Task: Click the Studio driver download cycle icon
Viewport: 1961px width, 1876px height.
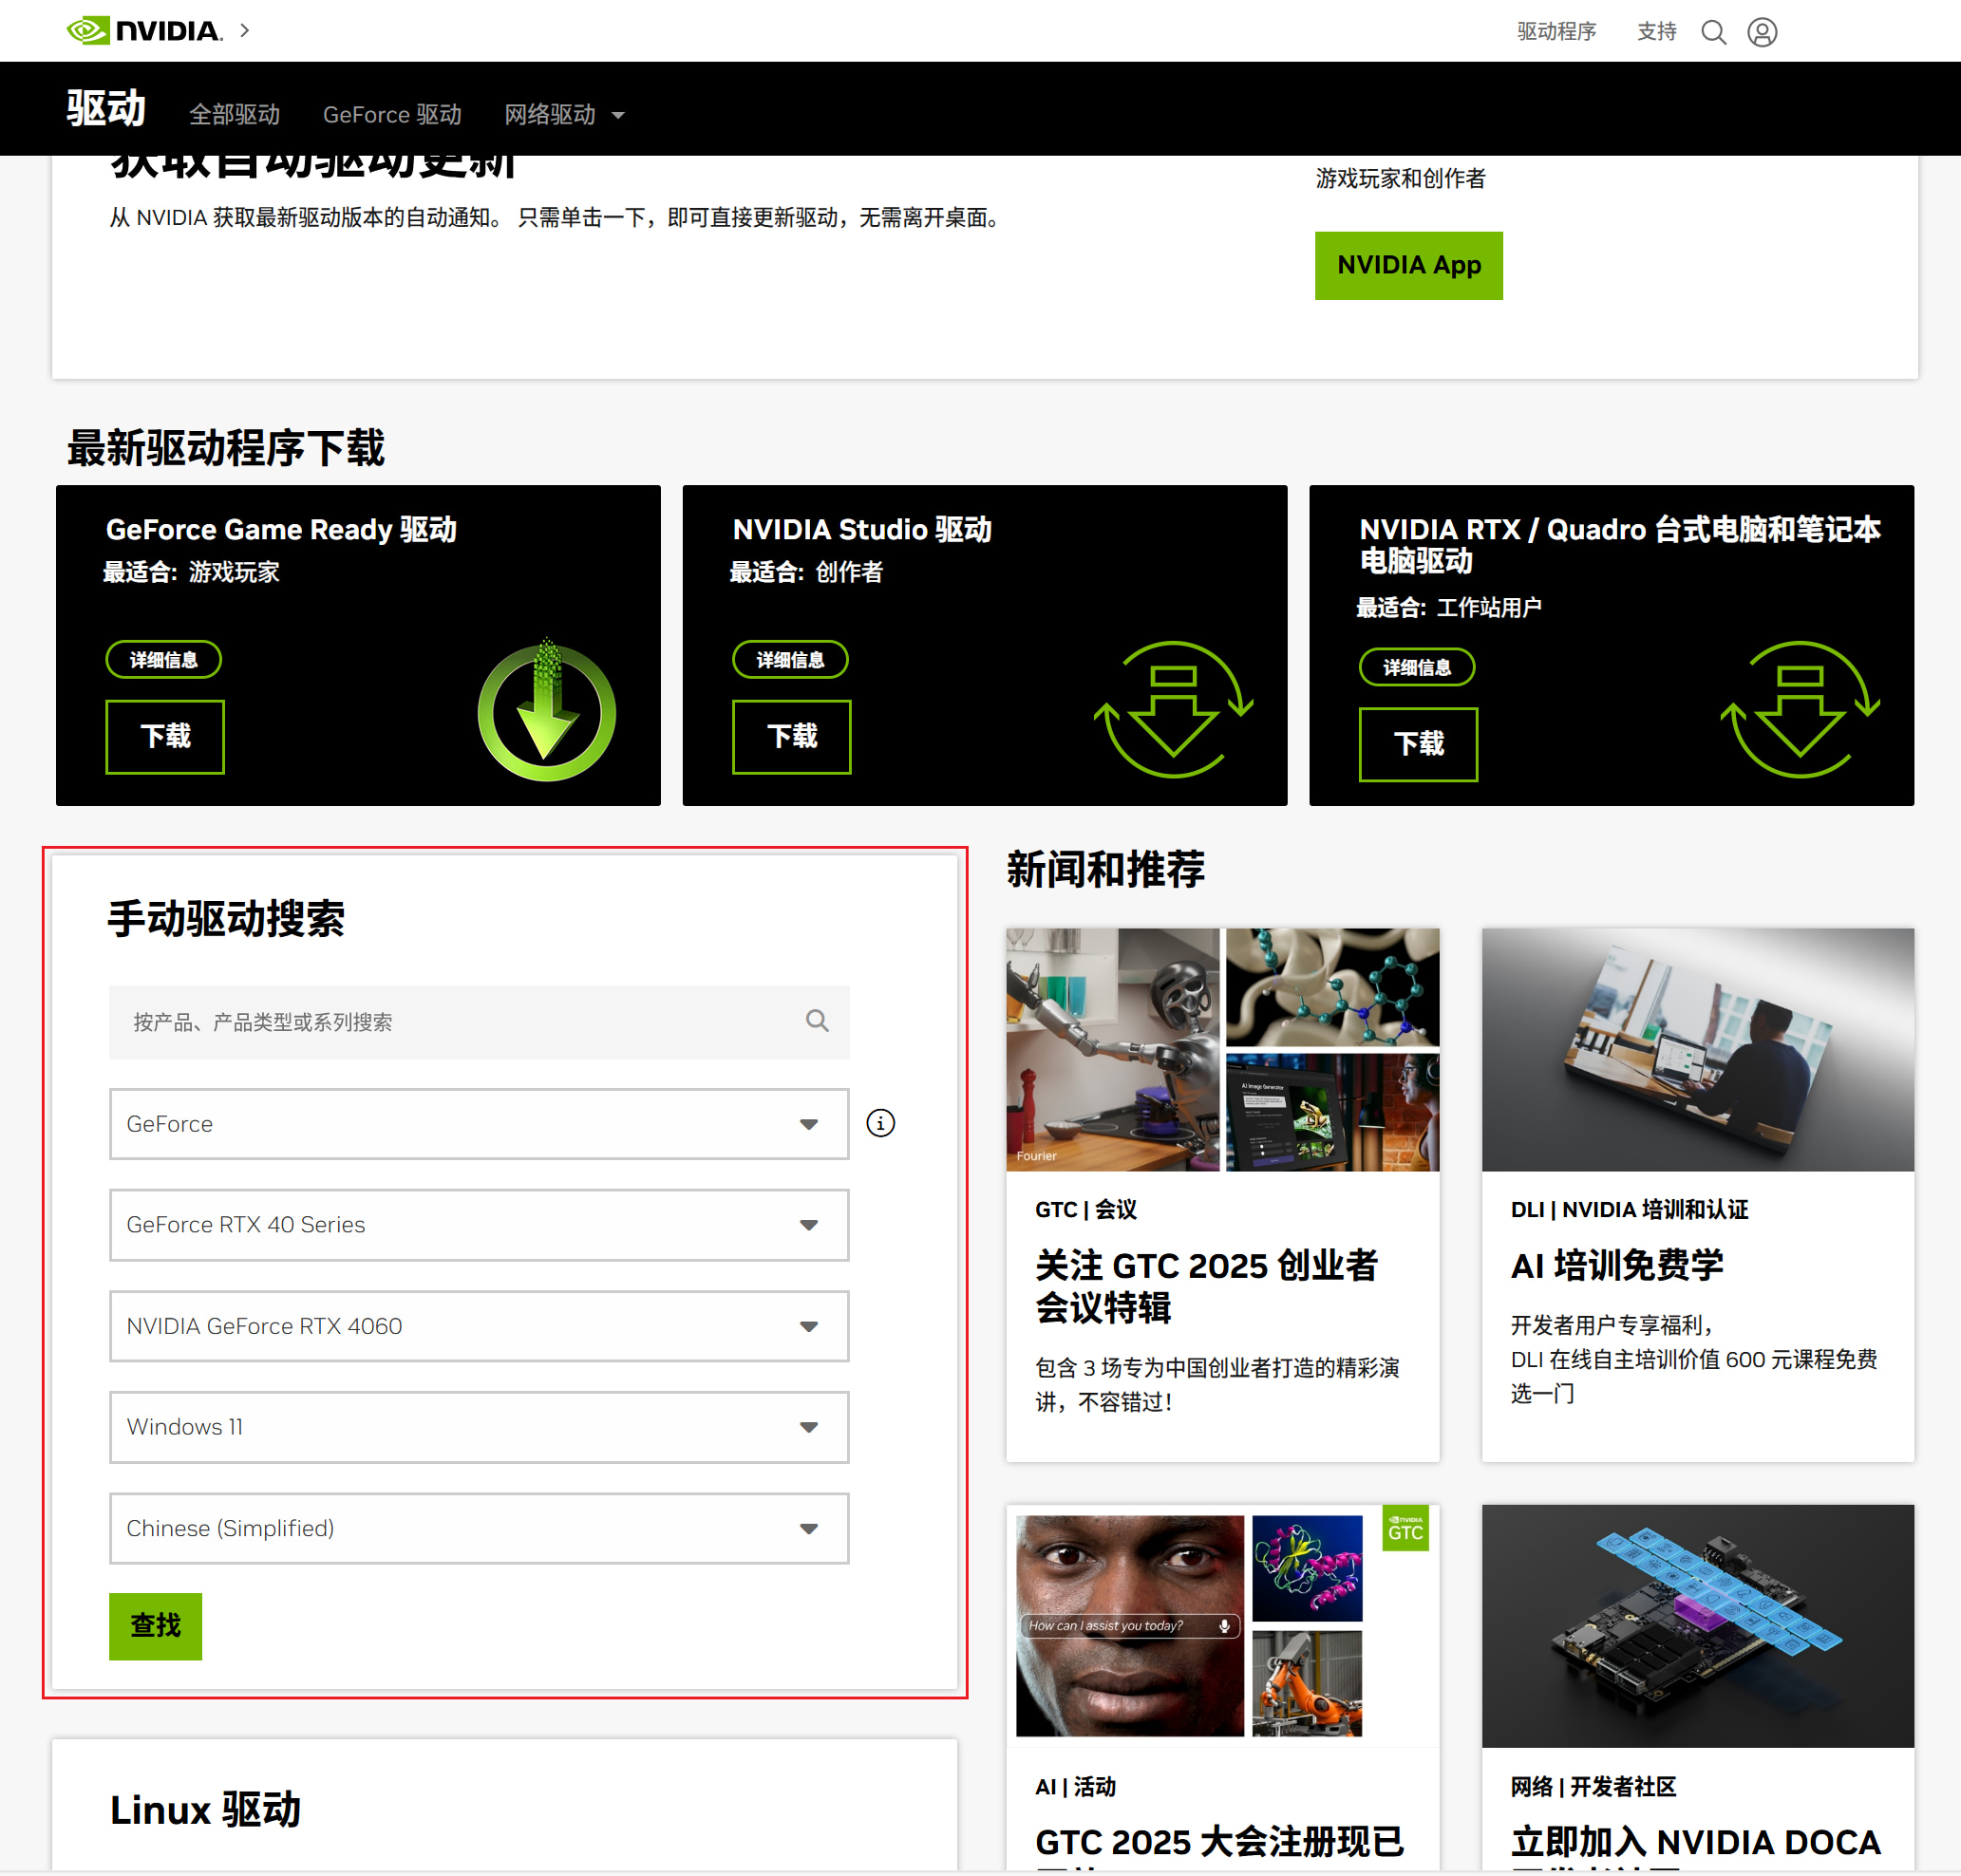Action: pyautogui.click(x=1173, y=710)
